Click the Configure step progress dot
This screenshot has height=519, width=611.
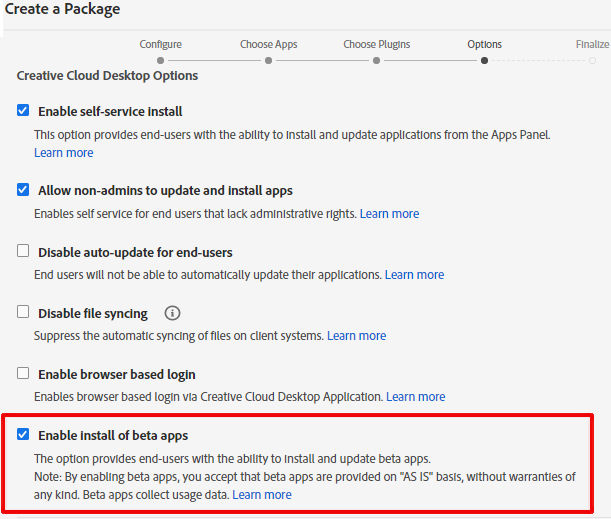pyautogui.click(x=160, y=60)
